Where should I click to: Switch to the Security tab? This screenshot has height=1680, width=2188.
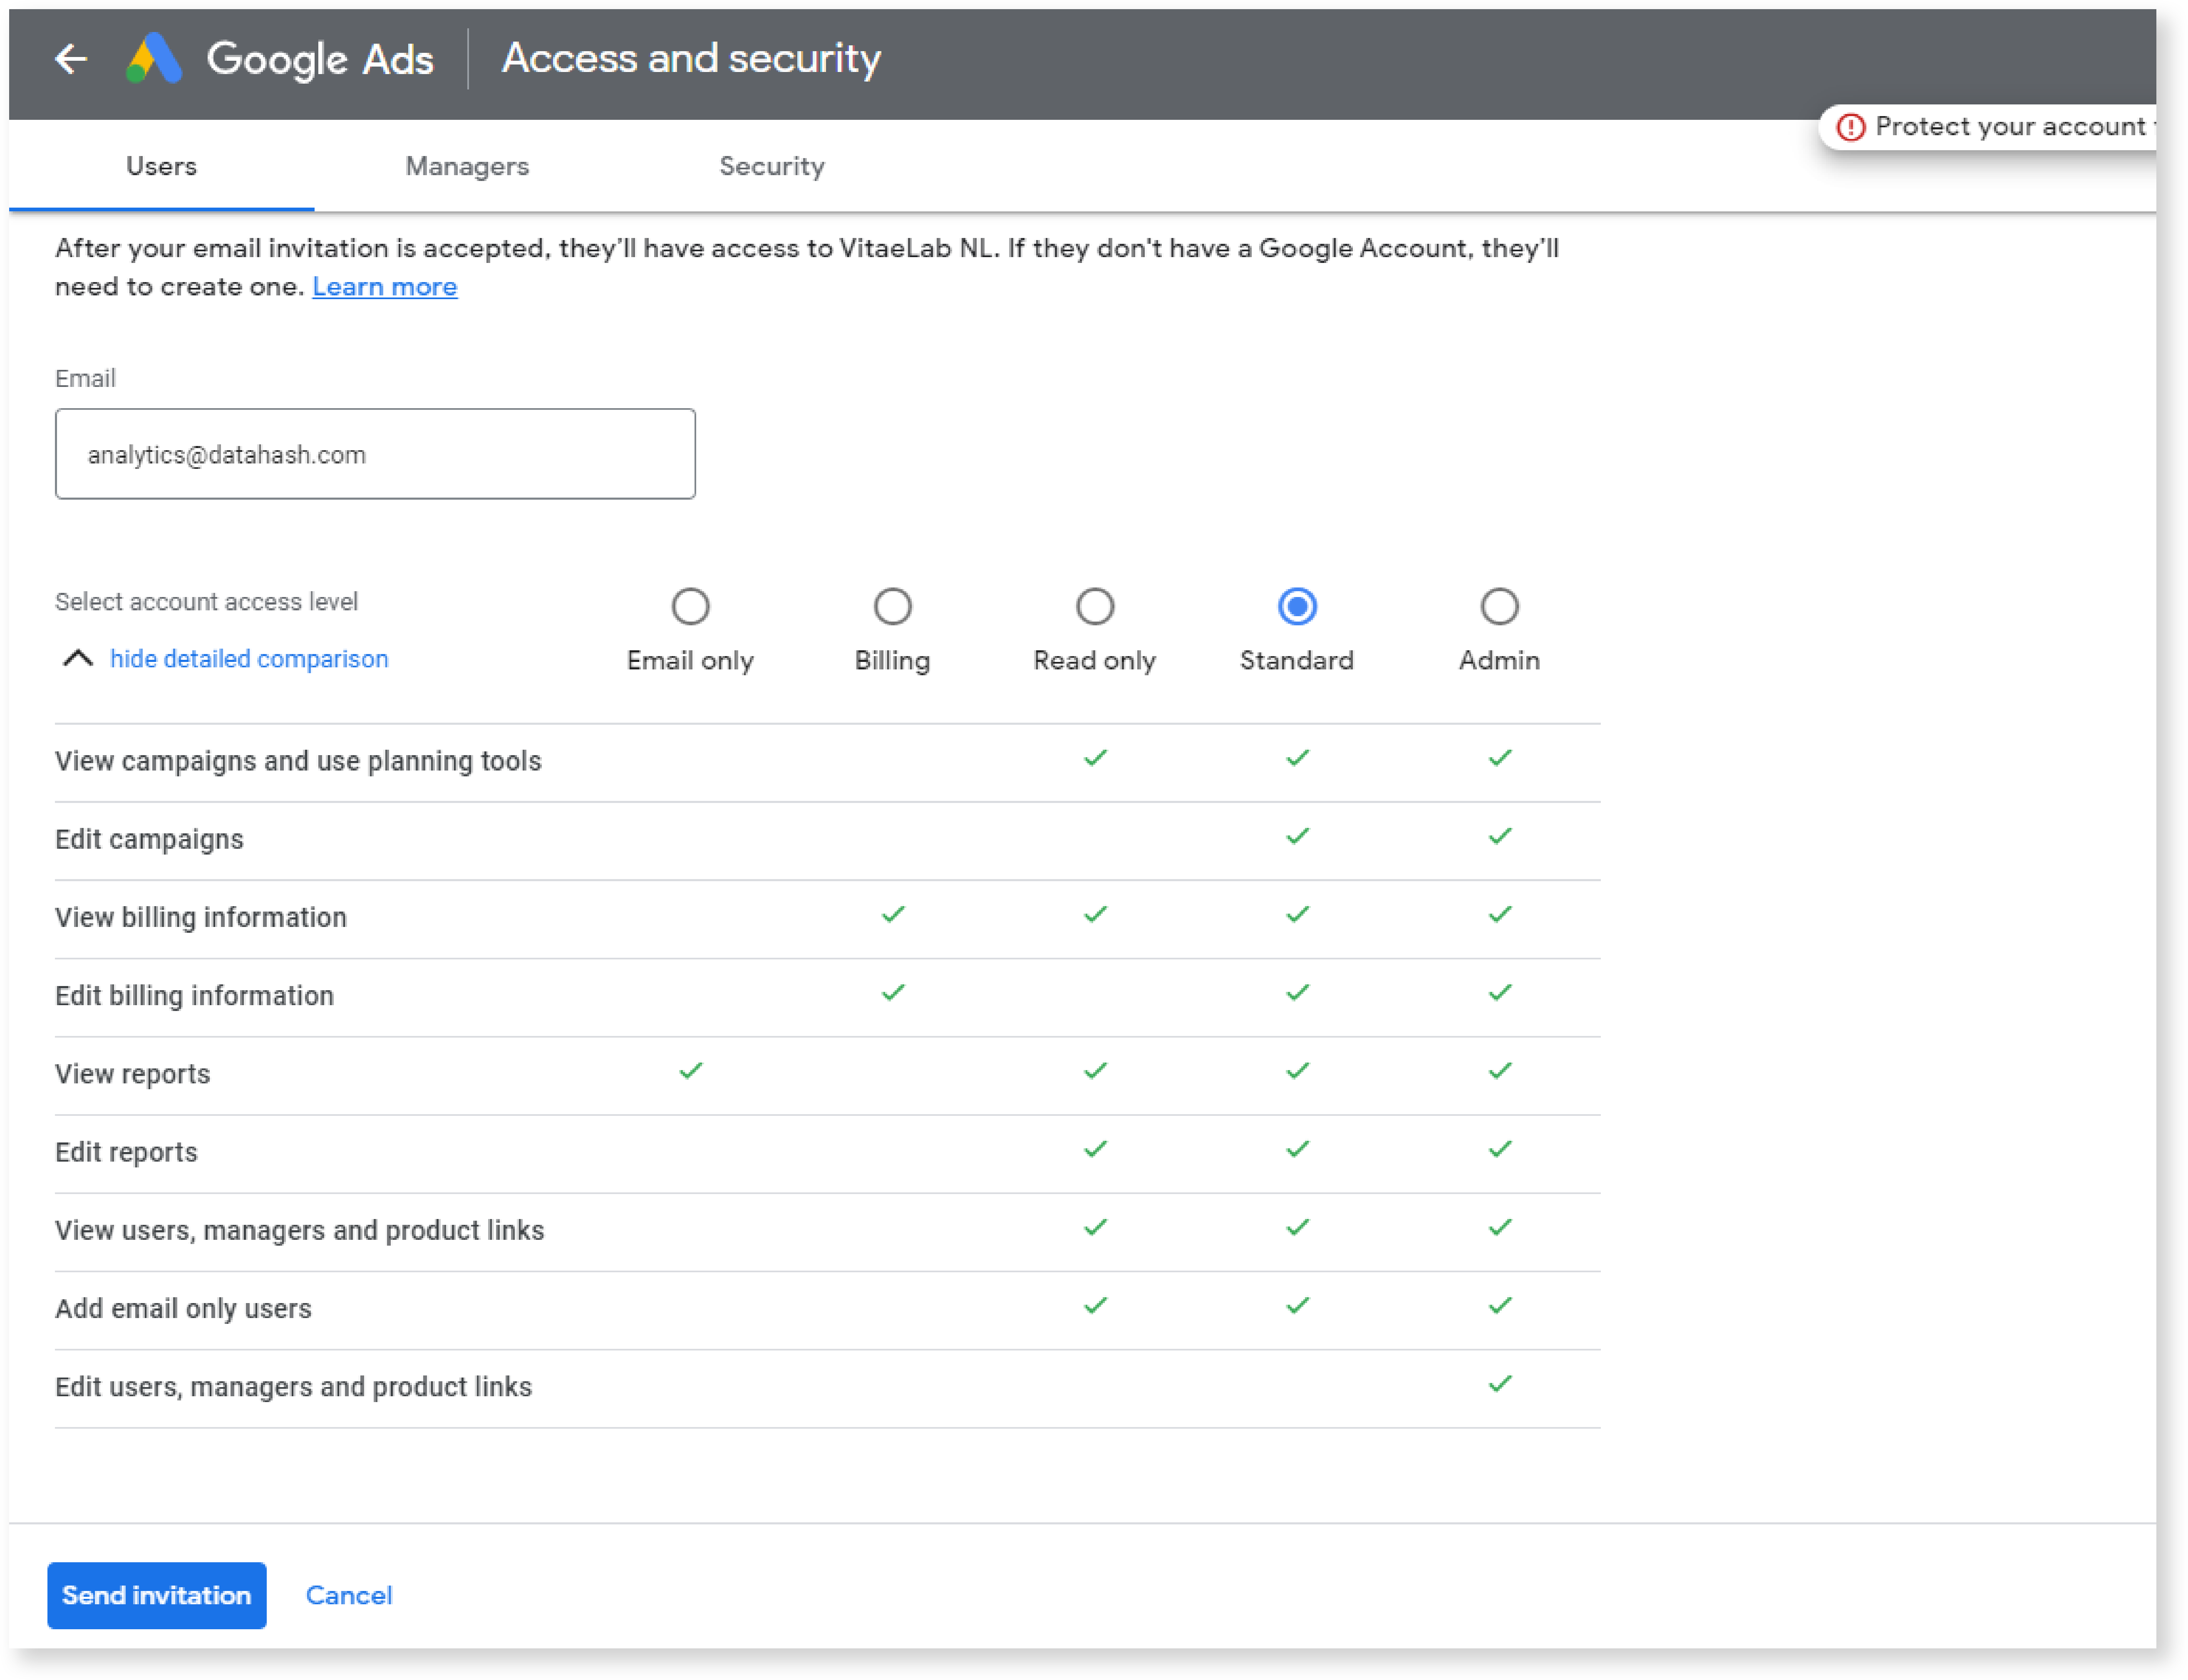click(x=771, y=166)
